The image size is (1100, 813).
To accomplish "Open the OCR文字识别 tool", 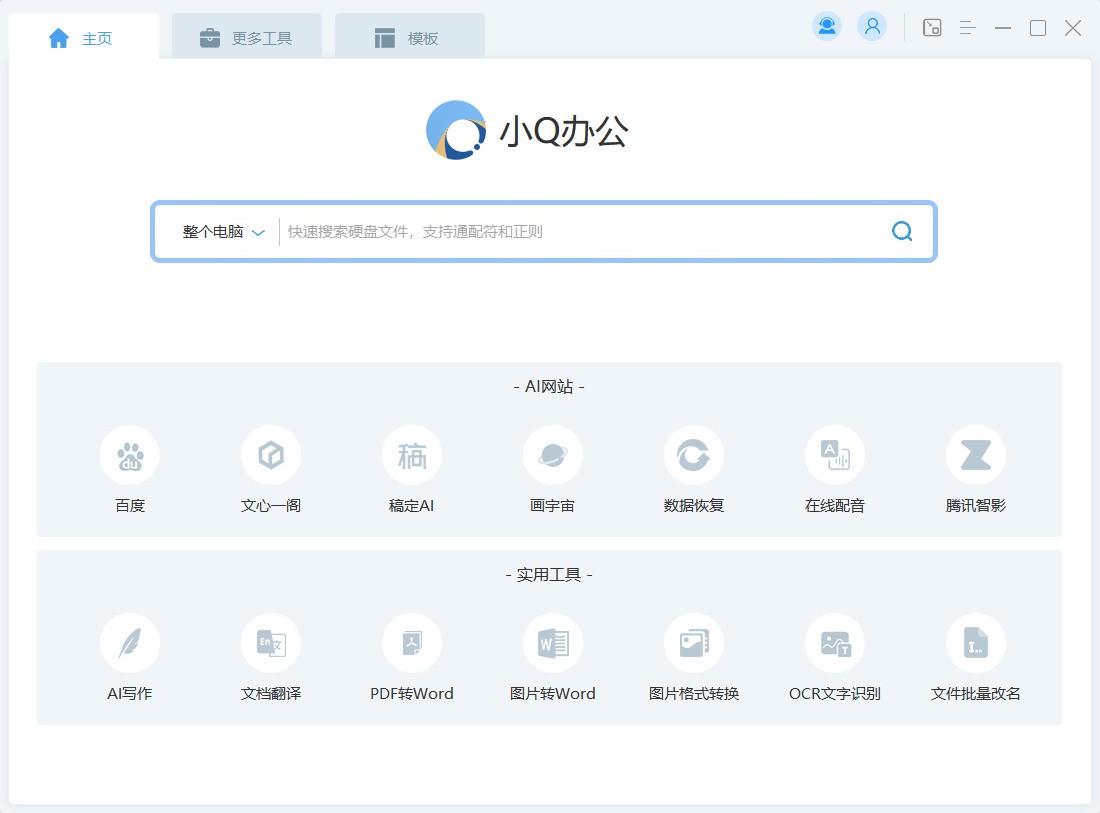I will pyautogui.click(x=835, y=644).
